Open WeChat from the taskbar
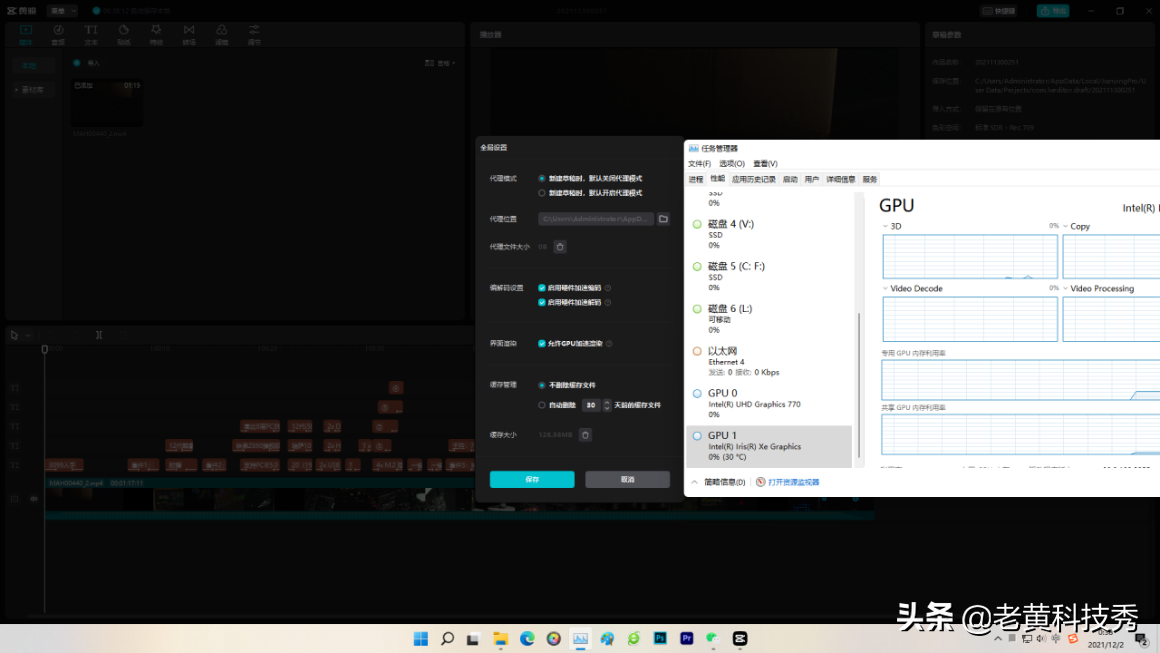This screenshot has width=1160, height=653. click(712, 638)
